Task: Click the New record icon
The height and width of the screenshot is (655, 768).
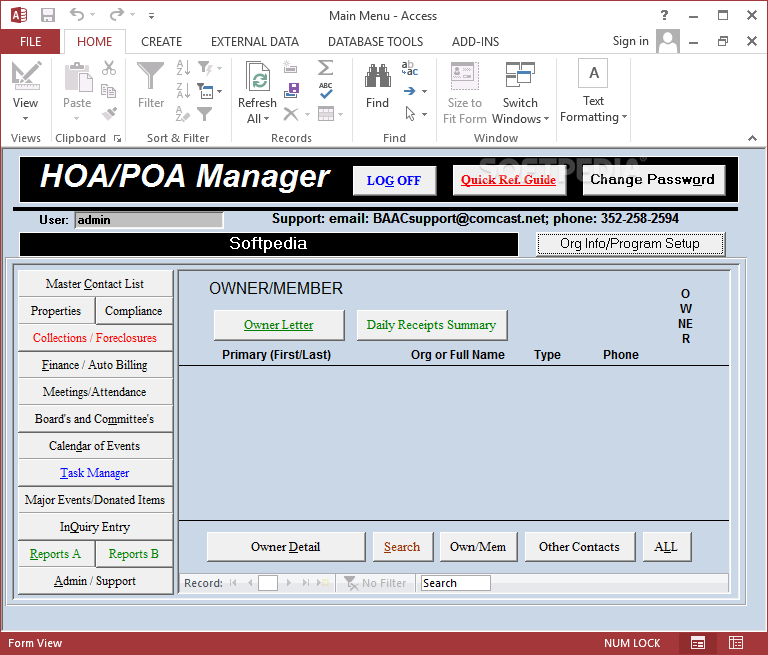Action: point(290,67)
